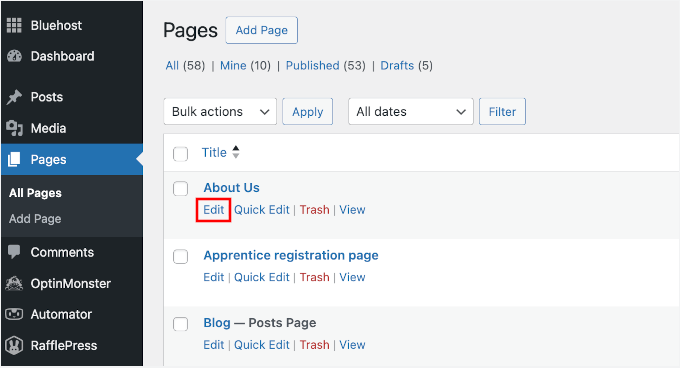Click the Apply button

coord(307,112)
